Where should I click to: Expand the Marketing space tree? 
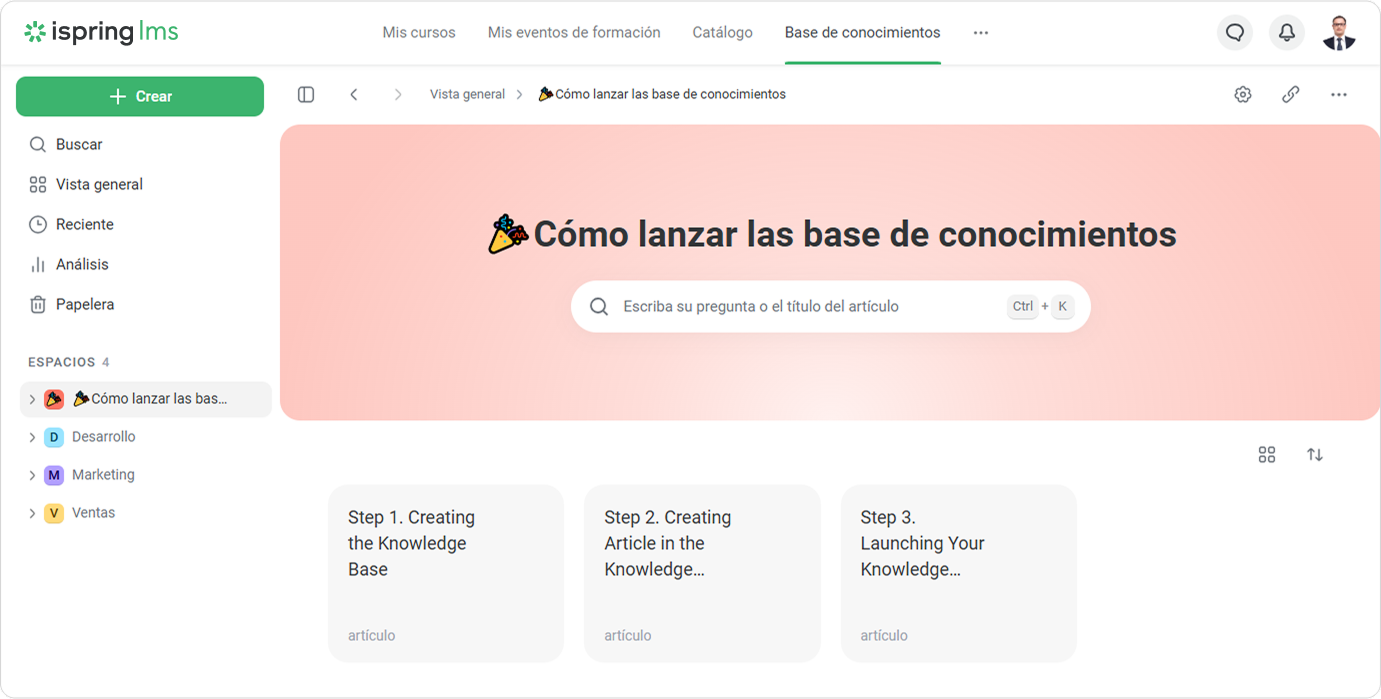tap(32, 475)
